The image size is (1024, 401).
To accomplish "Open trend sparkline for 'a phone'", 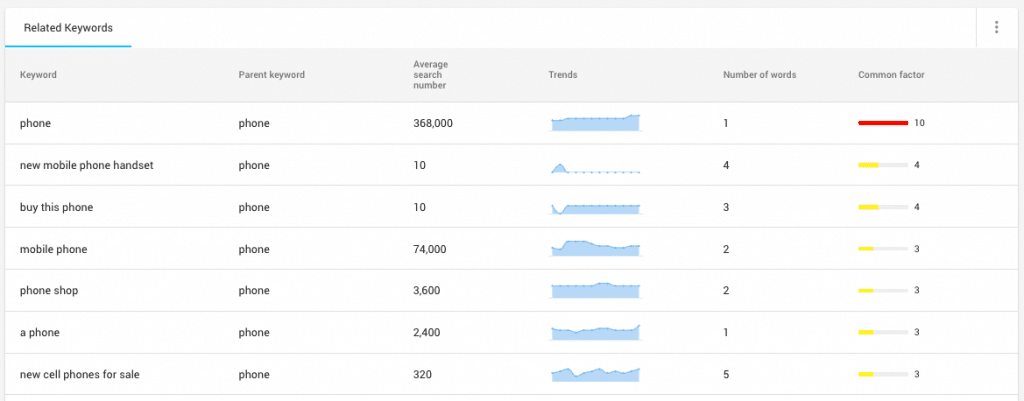I will pos(595,331).
